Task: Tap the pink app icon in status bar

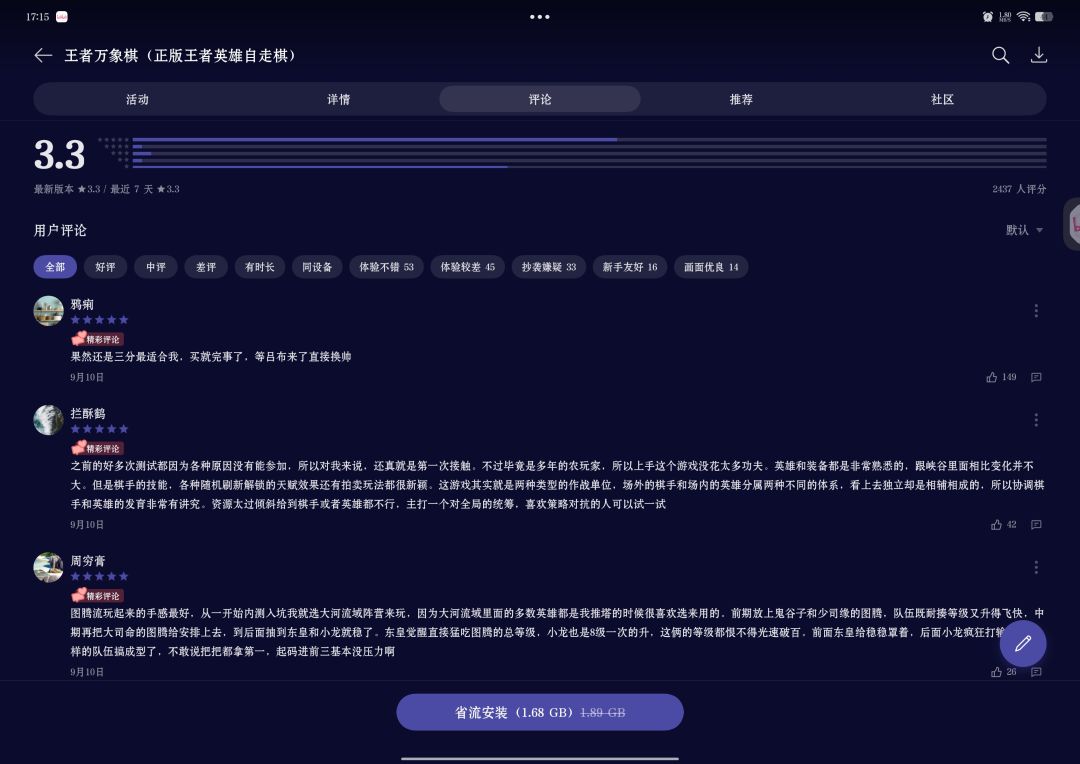Action: 62,17
